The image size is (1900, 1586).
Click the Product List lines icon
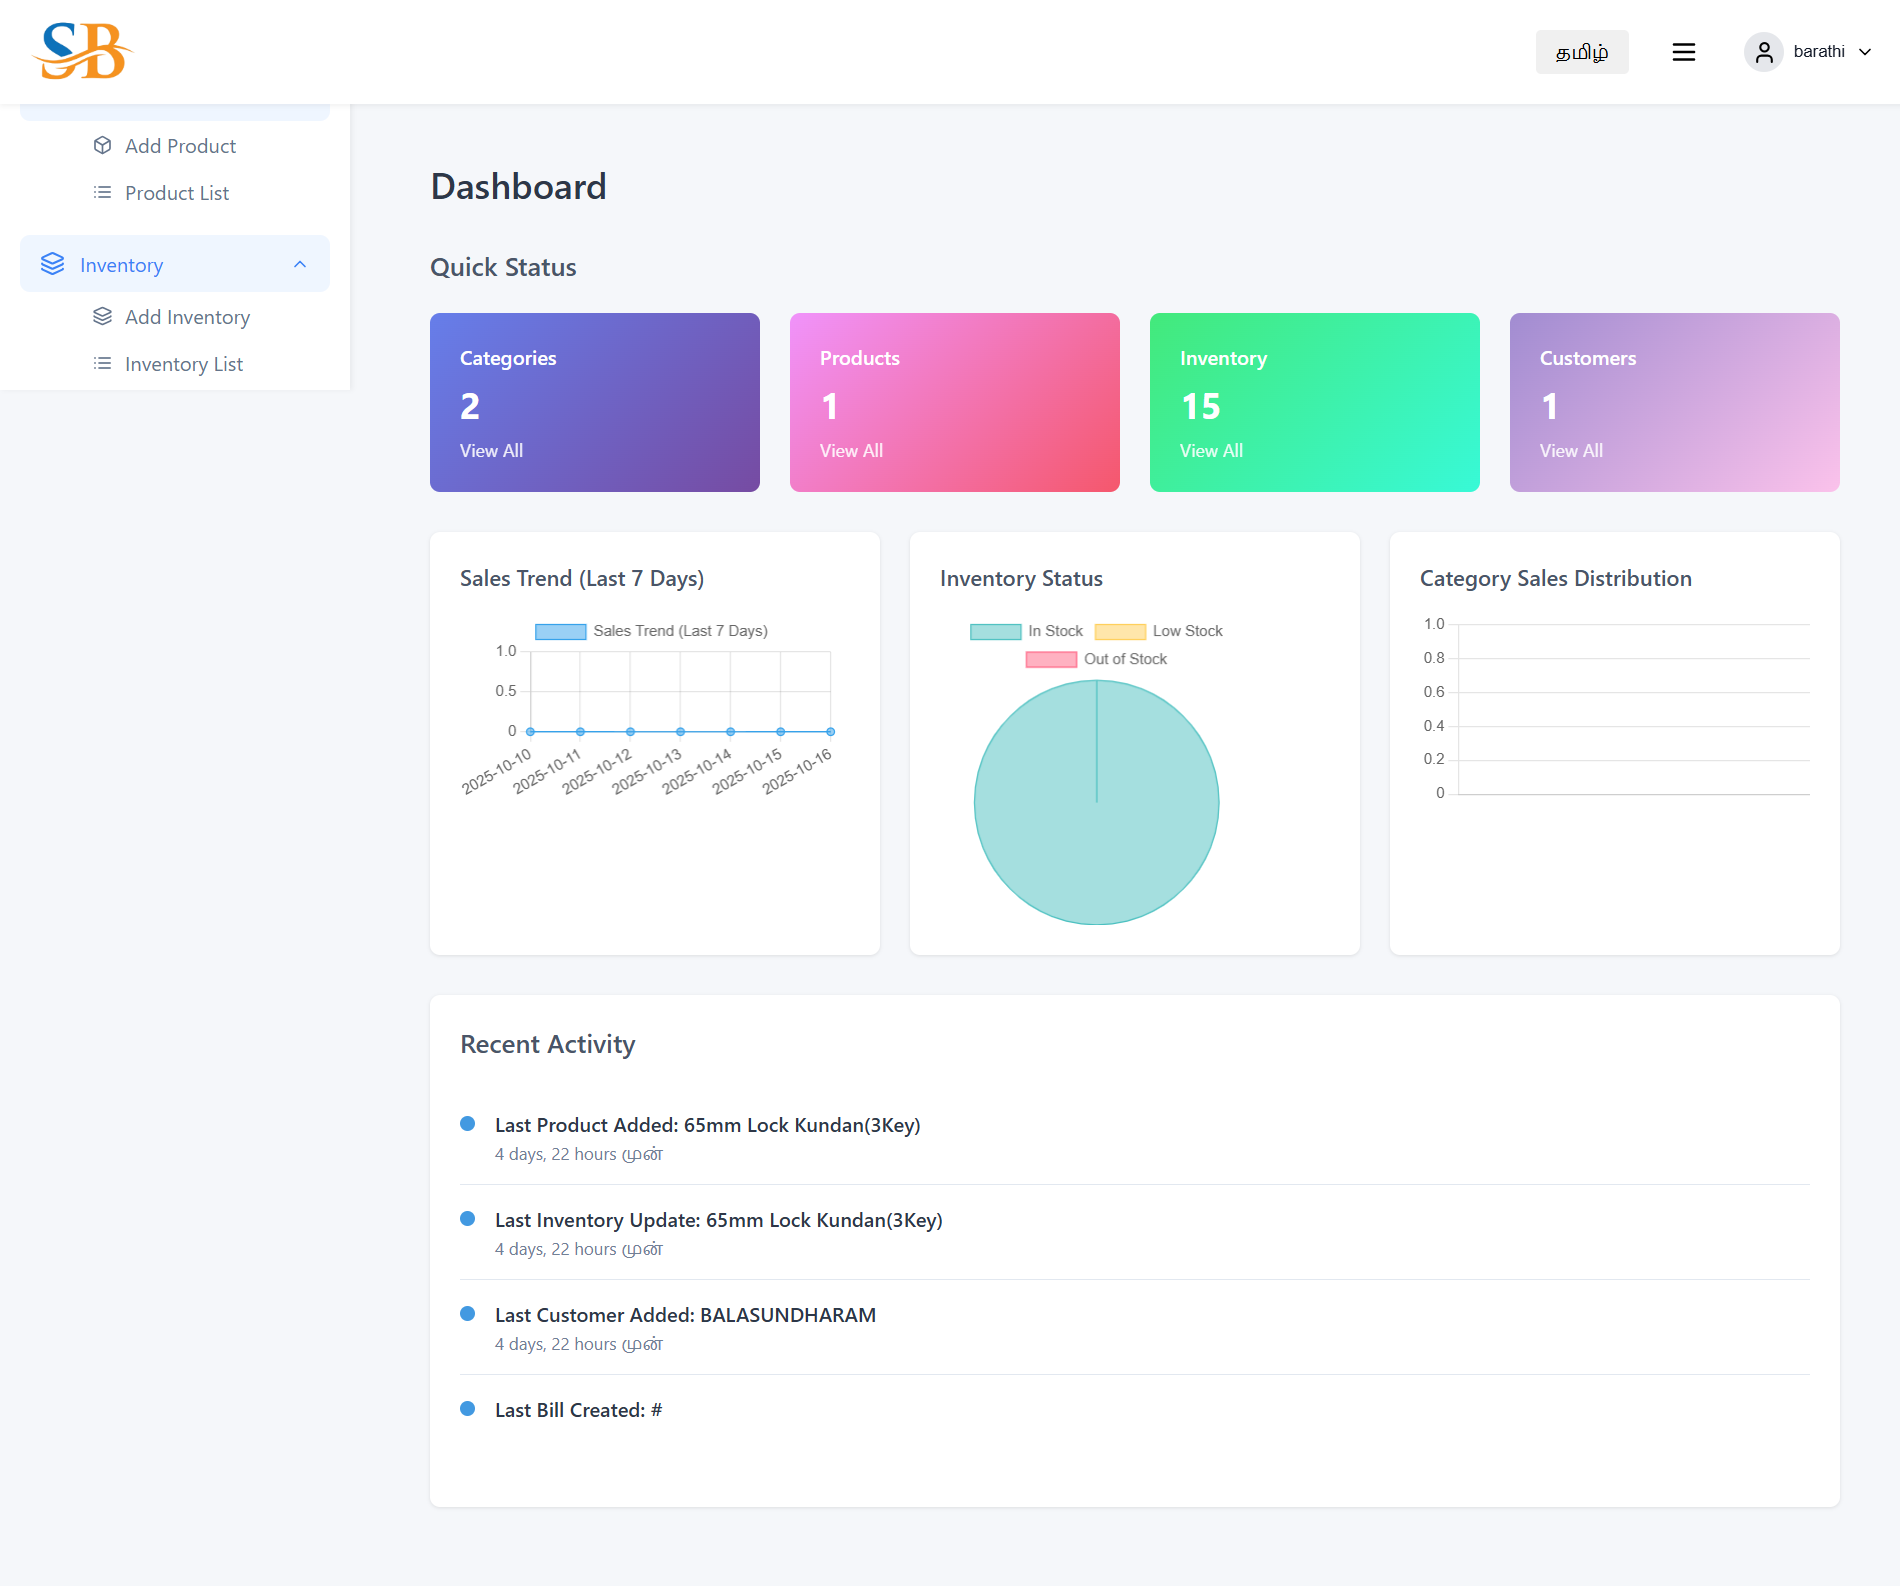point(102,193)
